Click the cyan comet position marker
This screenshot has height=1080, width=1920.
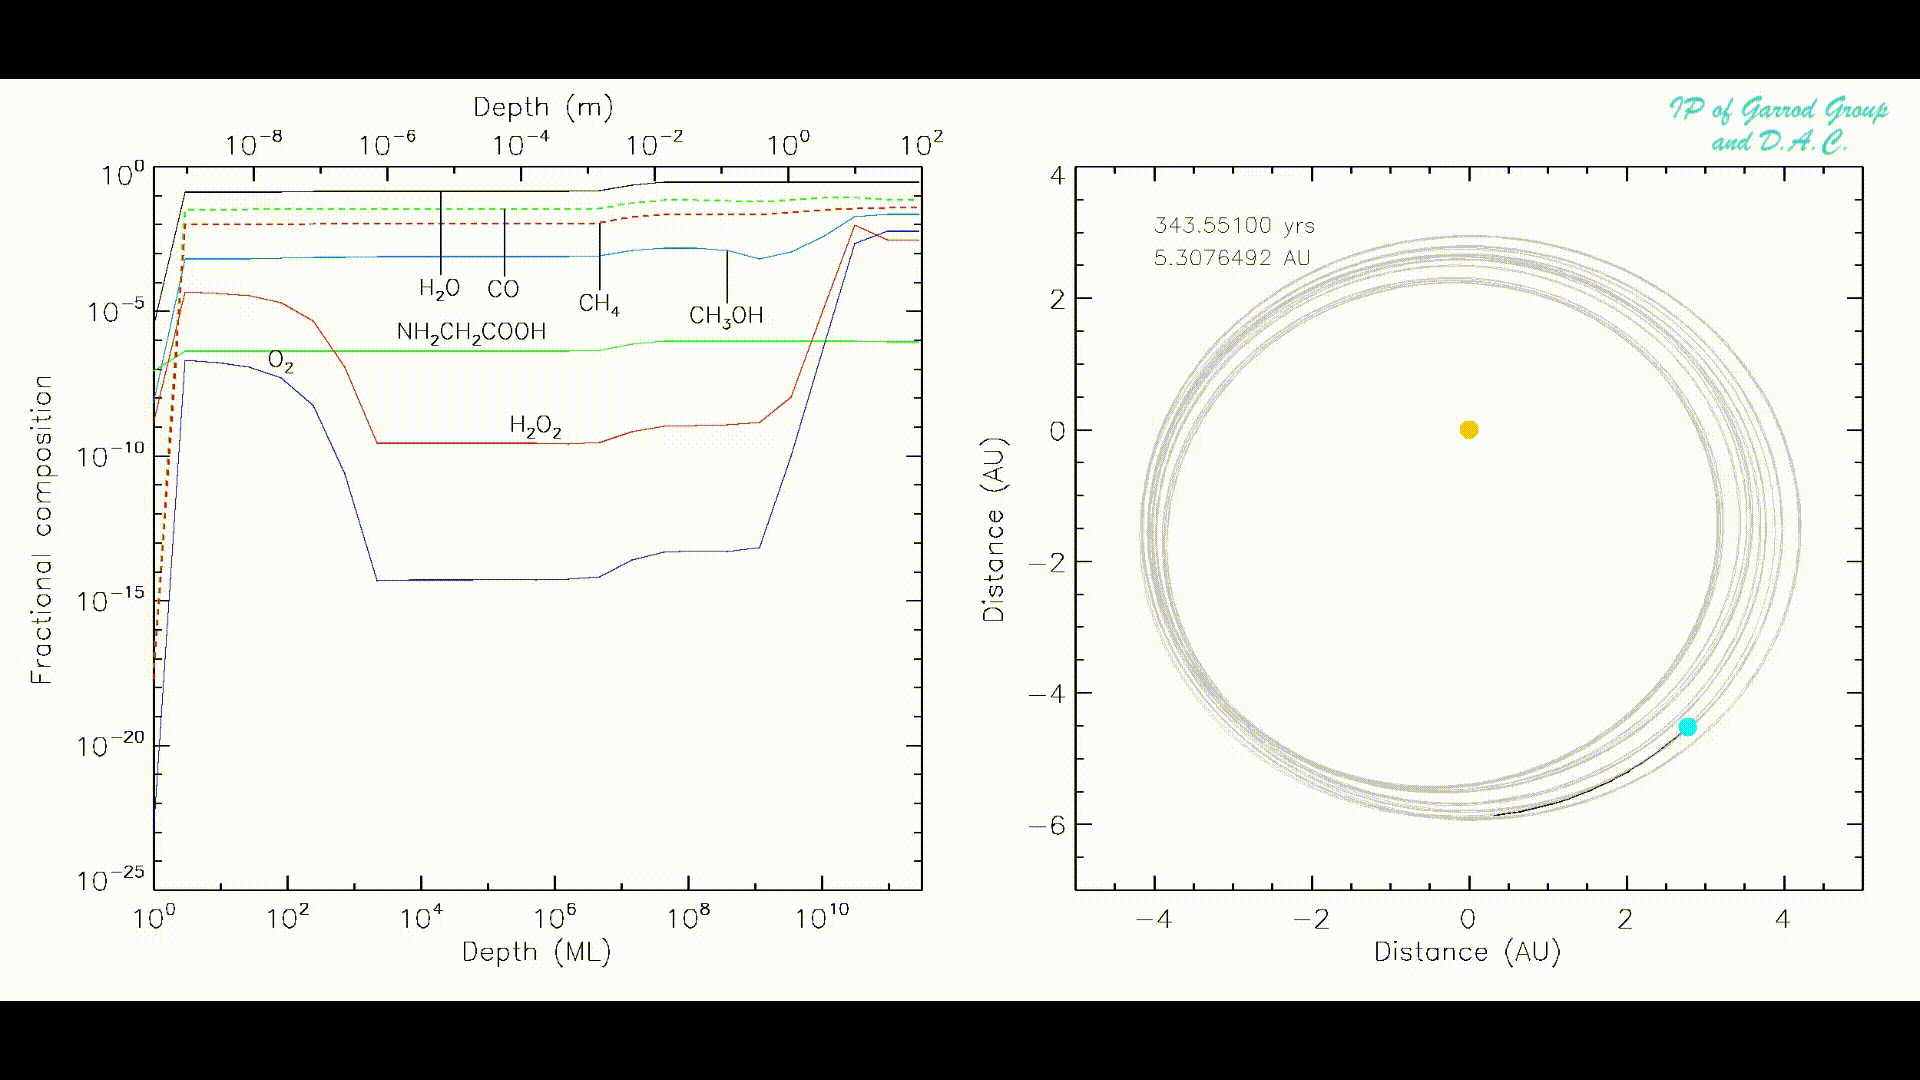1687,727
